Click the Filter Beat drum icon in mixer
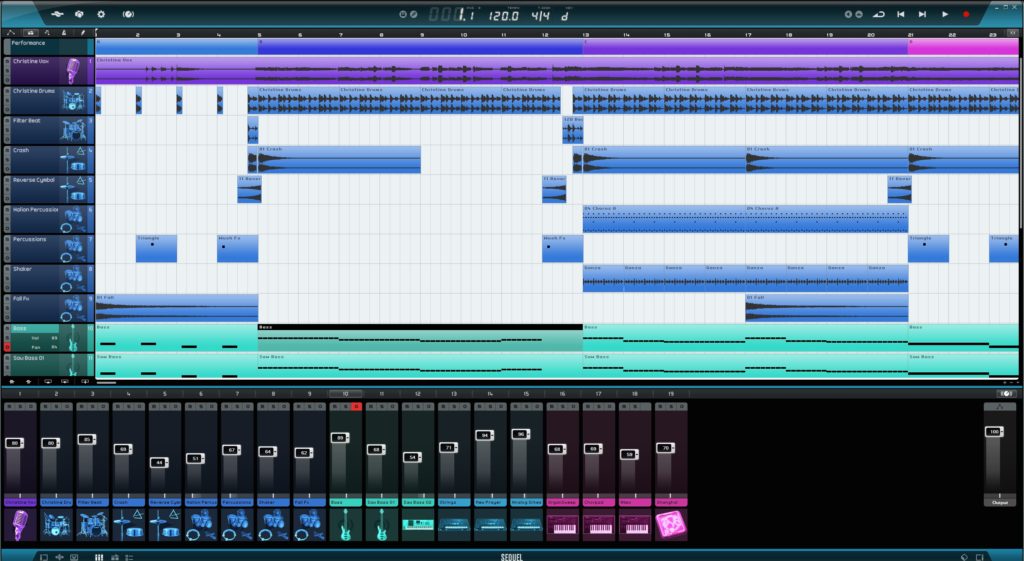The height and width of the screenshot is (561, 1024). (x=92, y=524)
